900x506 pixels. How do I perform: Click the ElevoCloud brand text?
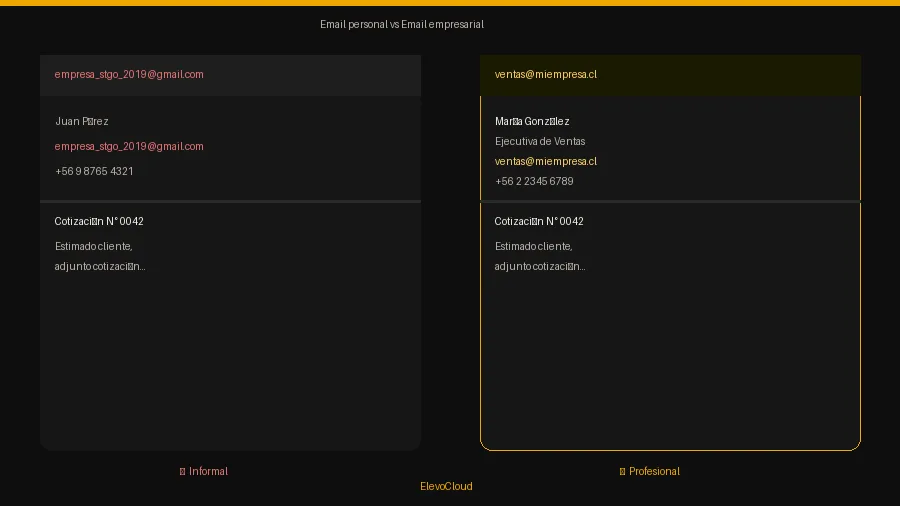click(x=447, y=486)
